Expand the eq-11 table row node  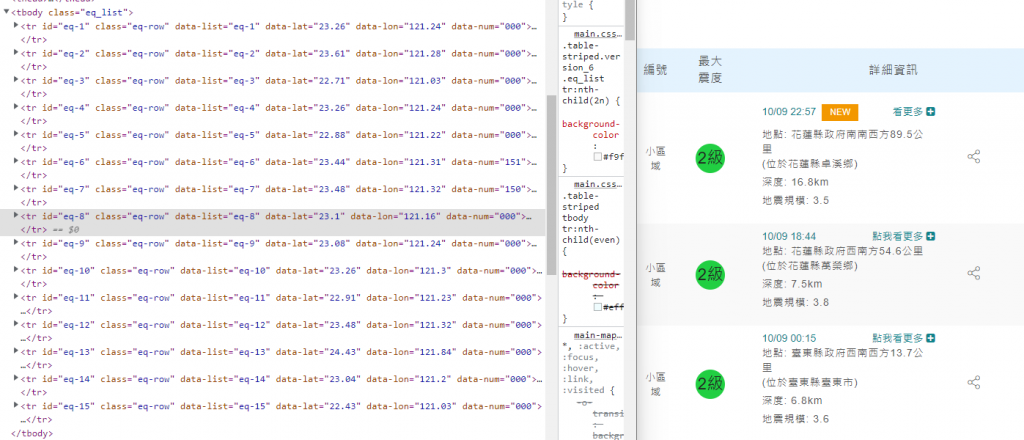coord(16,297)
